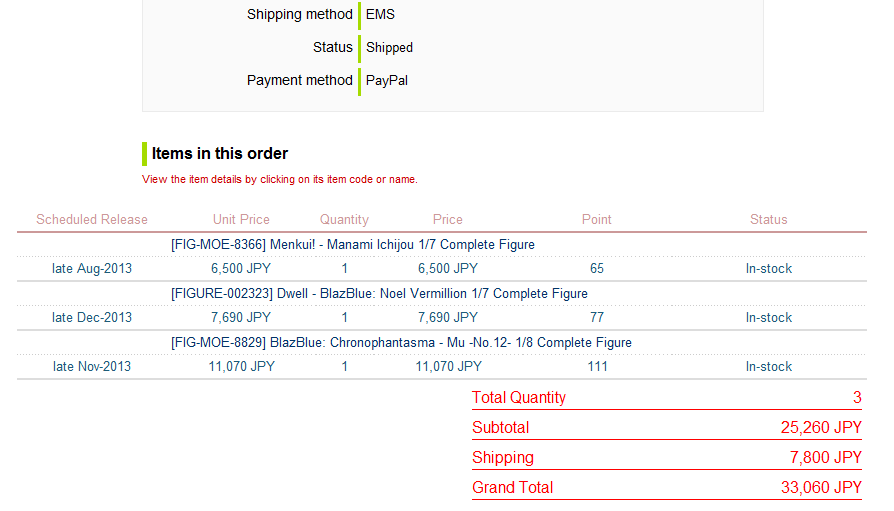This screenshot has width=894, height=511.
Task: Click In-stock status of the Mu-12 row
Action: pyautogui.click(x=769, y=367)
